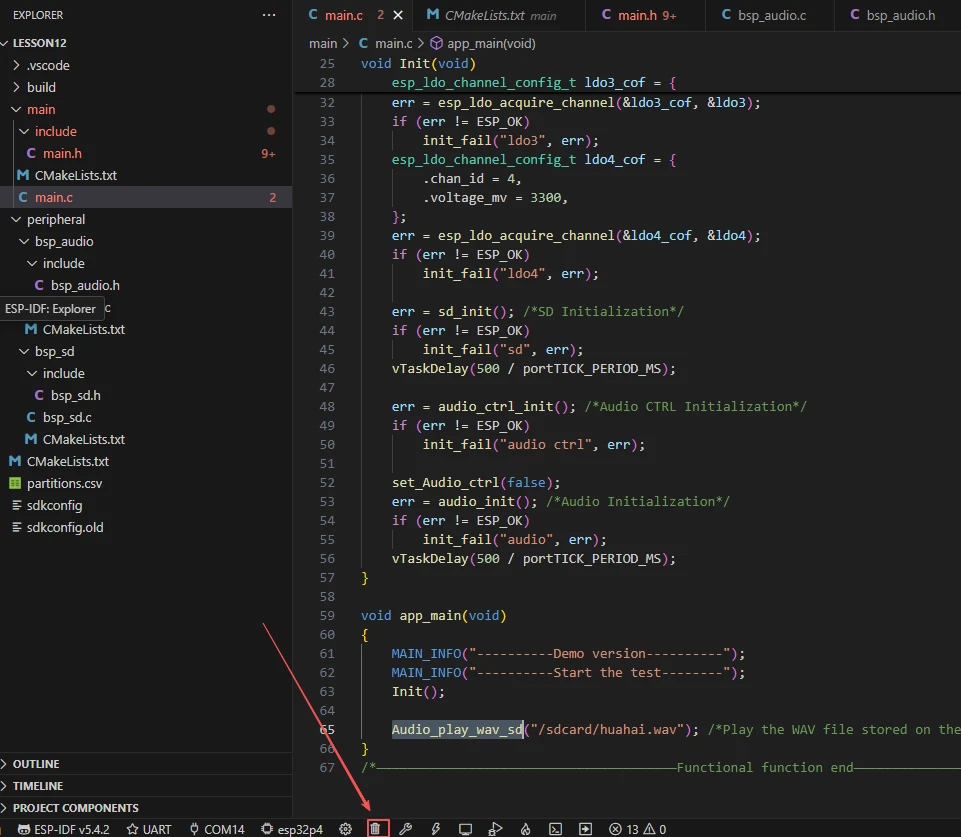Screen dimensions: 961x837
Task: Change the esp32p4 target device
Action: [292, 829]
